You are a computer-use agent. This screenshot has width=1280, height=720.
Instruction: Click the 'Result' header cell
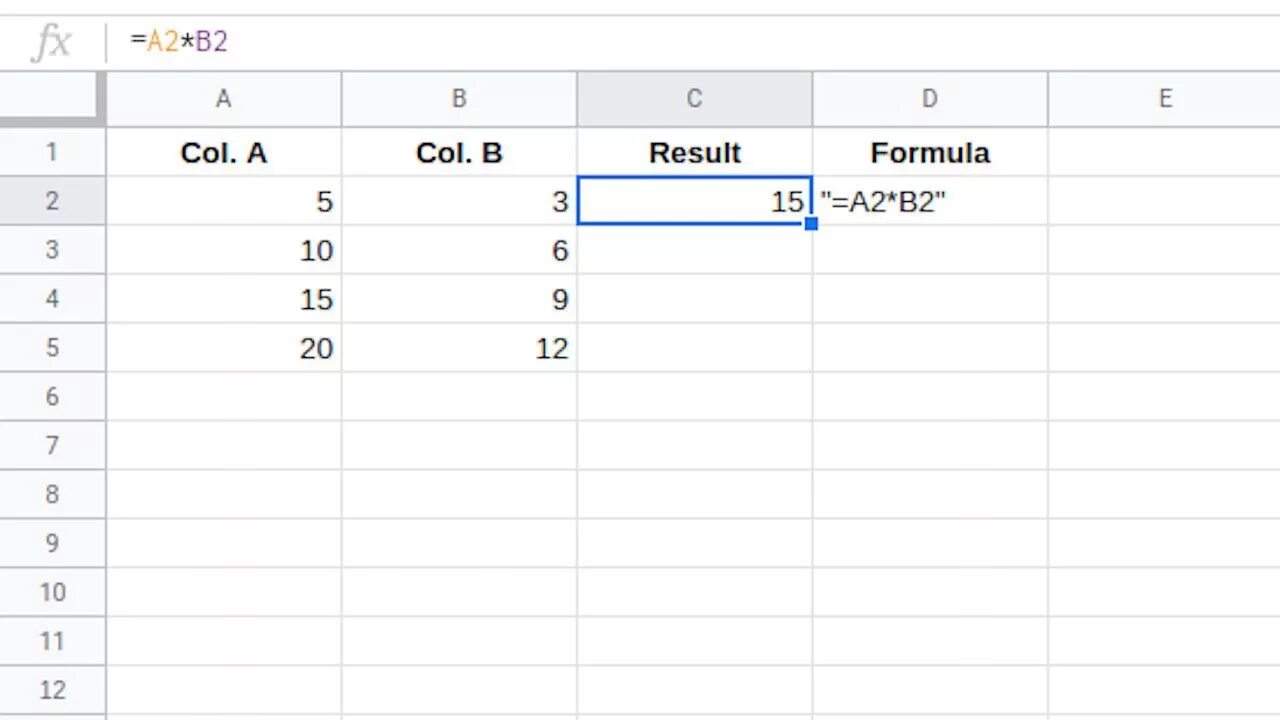click(x=695, y=152)
